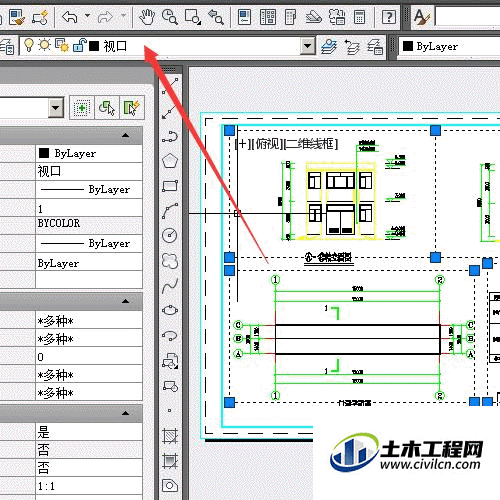This screenshot has width=500, height=500.
Task: Open the 二维线框 visual style menu
Action: pyautogui.click(x=310, y=144)
